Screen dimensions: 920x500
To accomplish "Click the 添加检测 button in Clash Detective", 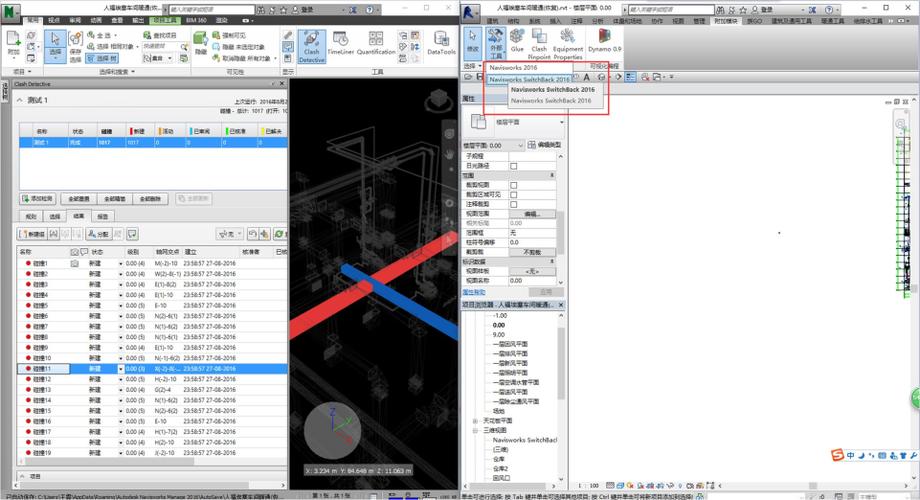I will 37,199.
